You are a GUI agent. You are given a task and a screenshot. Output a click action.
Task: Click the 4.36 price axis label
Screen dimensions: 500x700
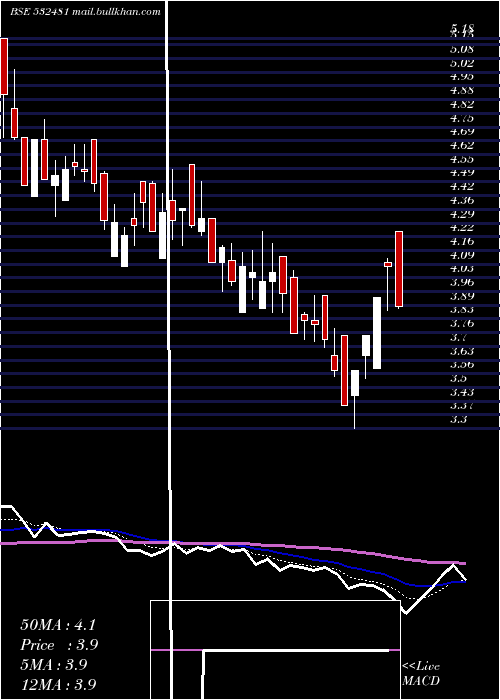click(462, 200)
